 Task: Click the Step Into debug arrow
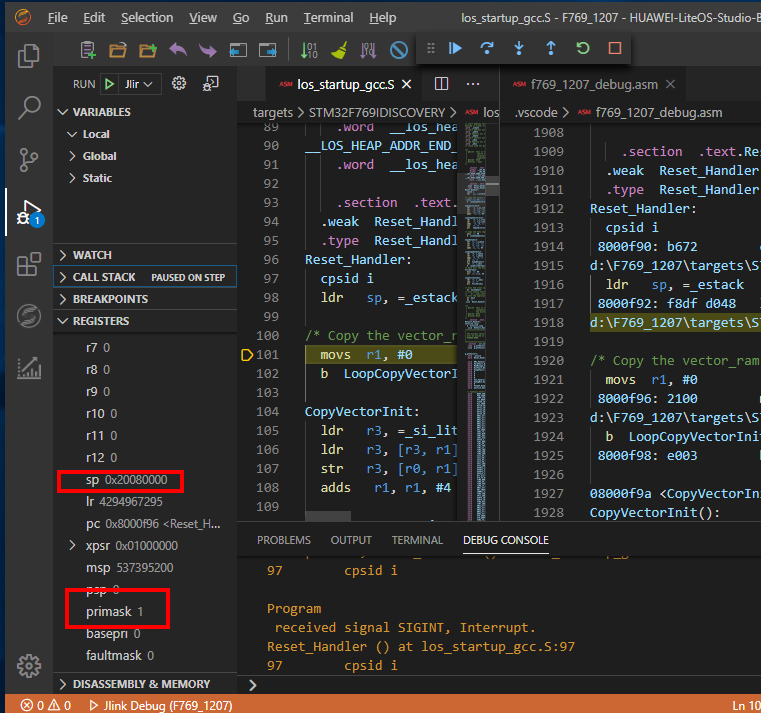click(x=518, y=48)
